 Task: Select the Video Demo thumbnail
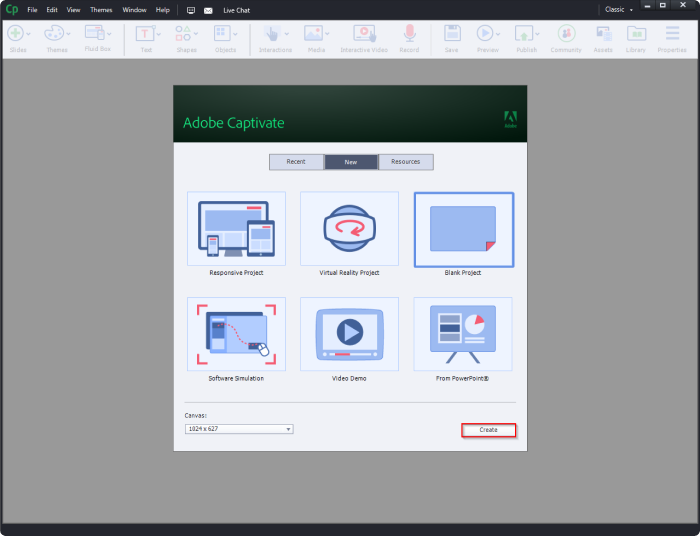click(x=349, y=334)
